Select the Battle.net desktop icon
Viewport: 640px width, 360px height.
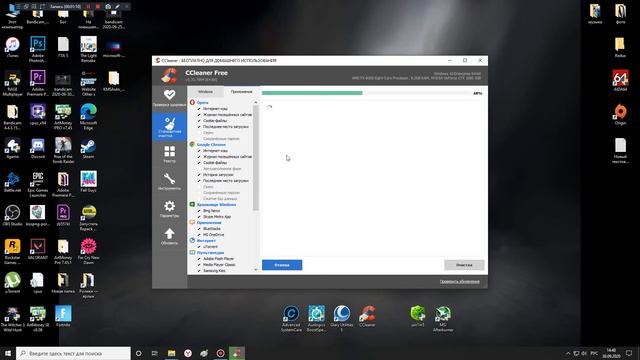coord(13,182)
